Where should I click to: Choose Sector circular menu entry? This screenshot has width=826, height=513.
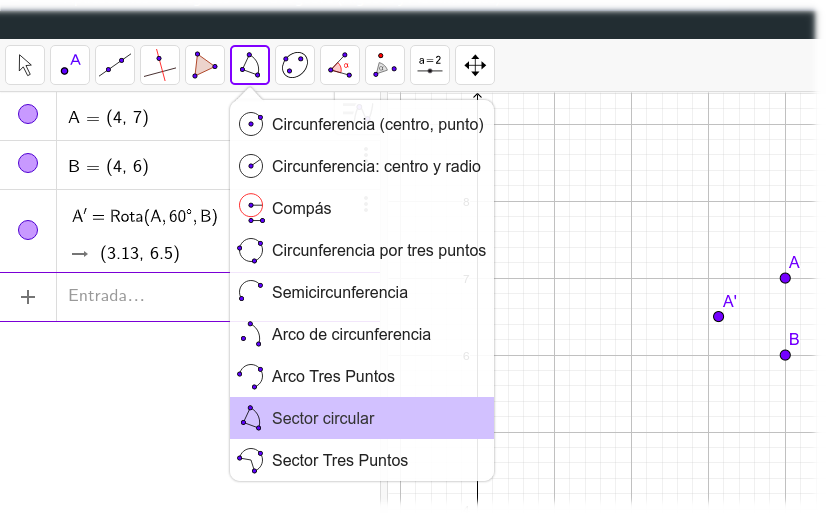362,418
